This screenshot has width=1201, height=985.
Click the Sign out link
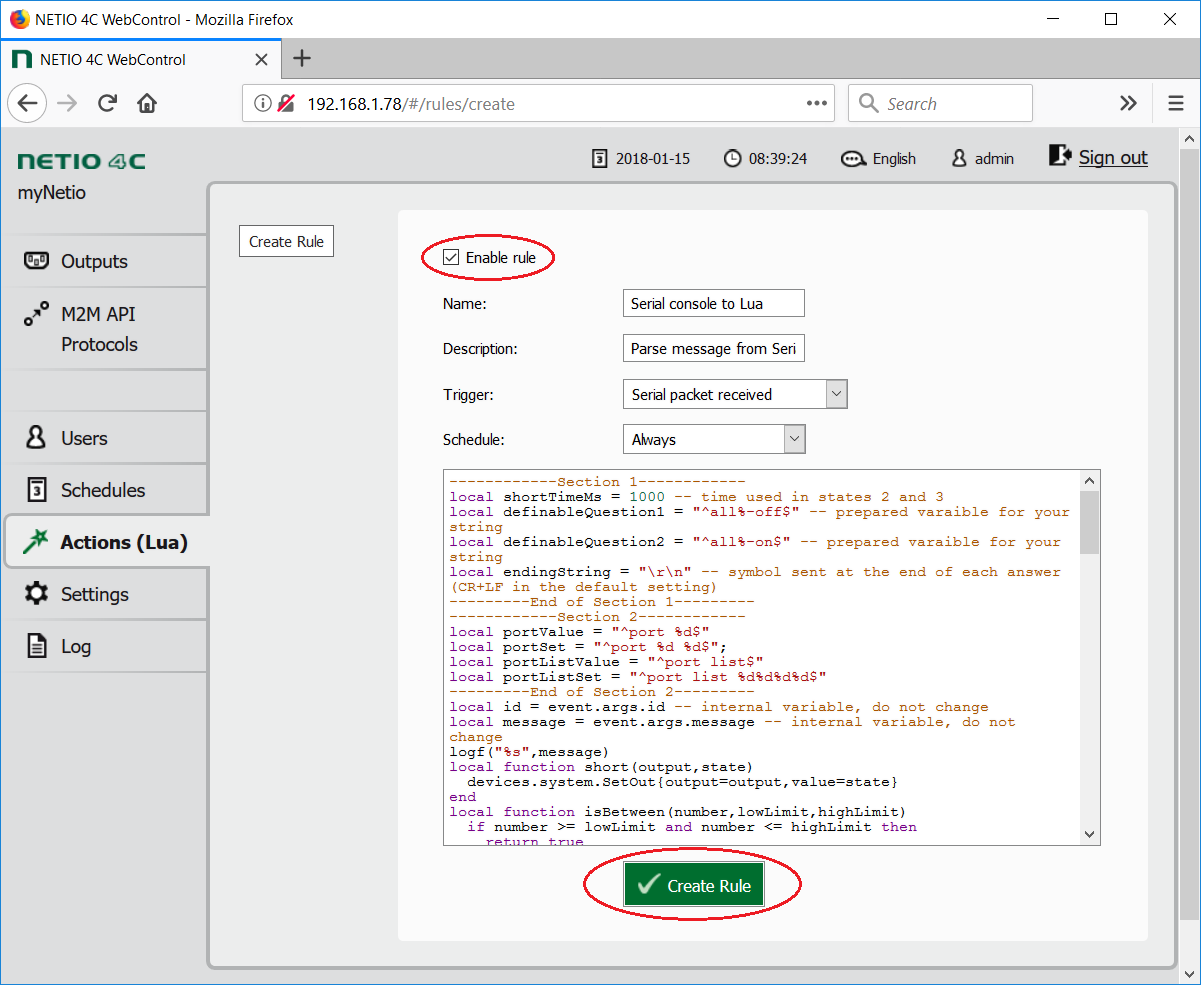pyautogui.click(x=1112, y=158)
